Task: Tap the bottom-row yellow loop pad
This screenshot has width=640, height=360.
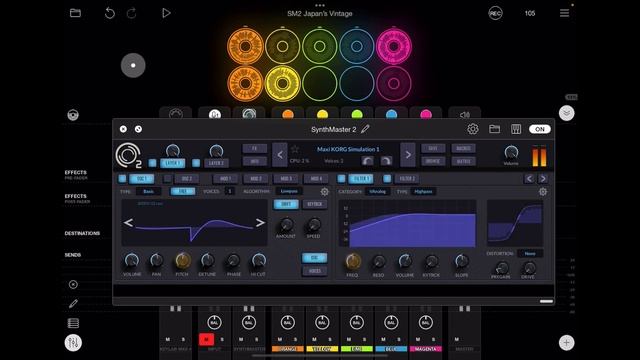Action: [x=282, y=84]
